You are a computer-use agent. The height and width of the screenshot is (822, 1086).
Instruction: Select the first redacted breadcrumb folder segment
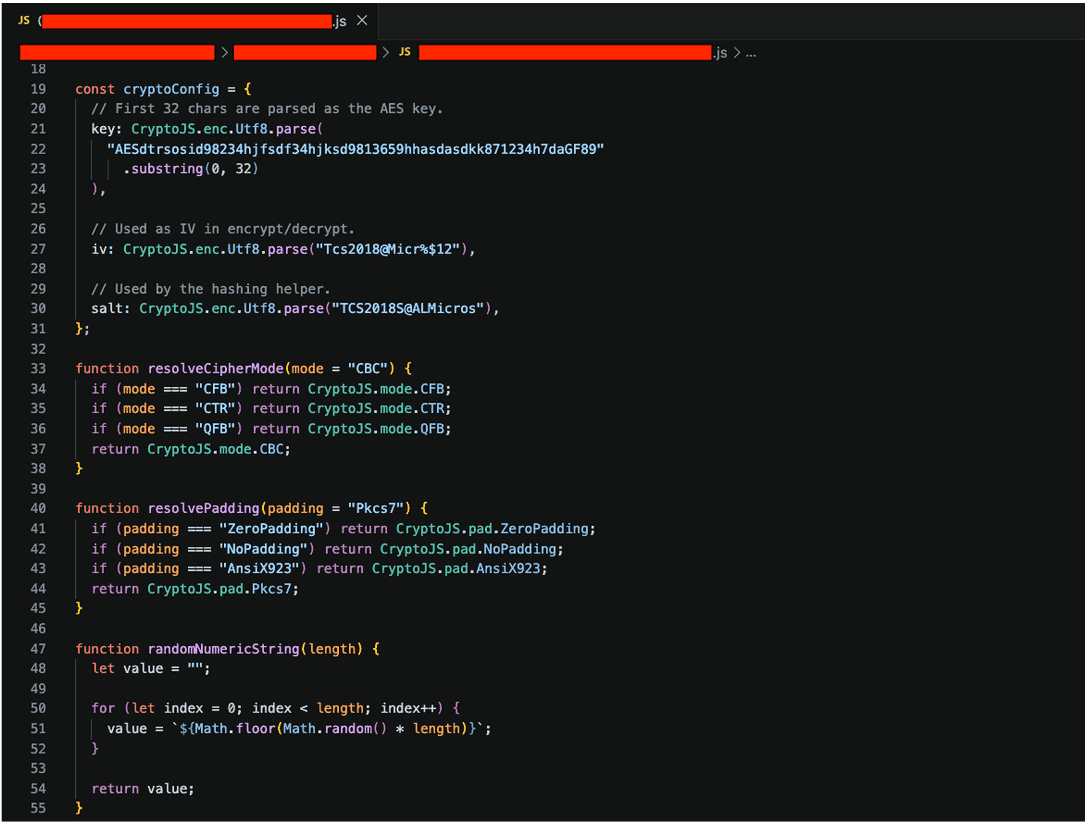pos(117,53)
